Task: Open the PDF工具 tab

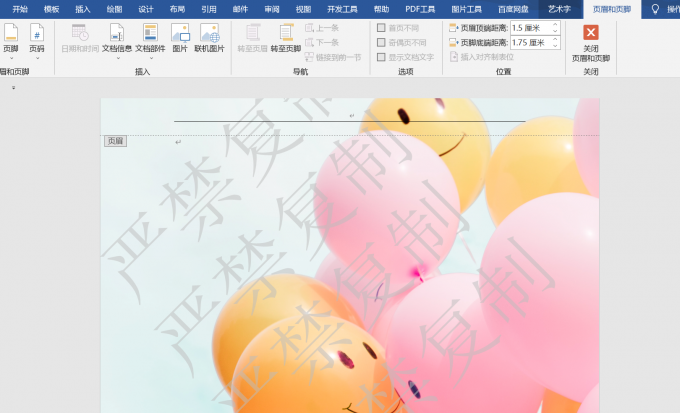Action: (420, 9)
